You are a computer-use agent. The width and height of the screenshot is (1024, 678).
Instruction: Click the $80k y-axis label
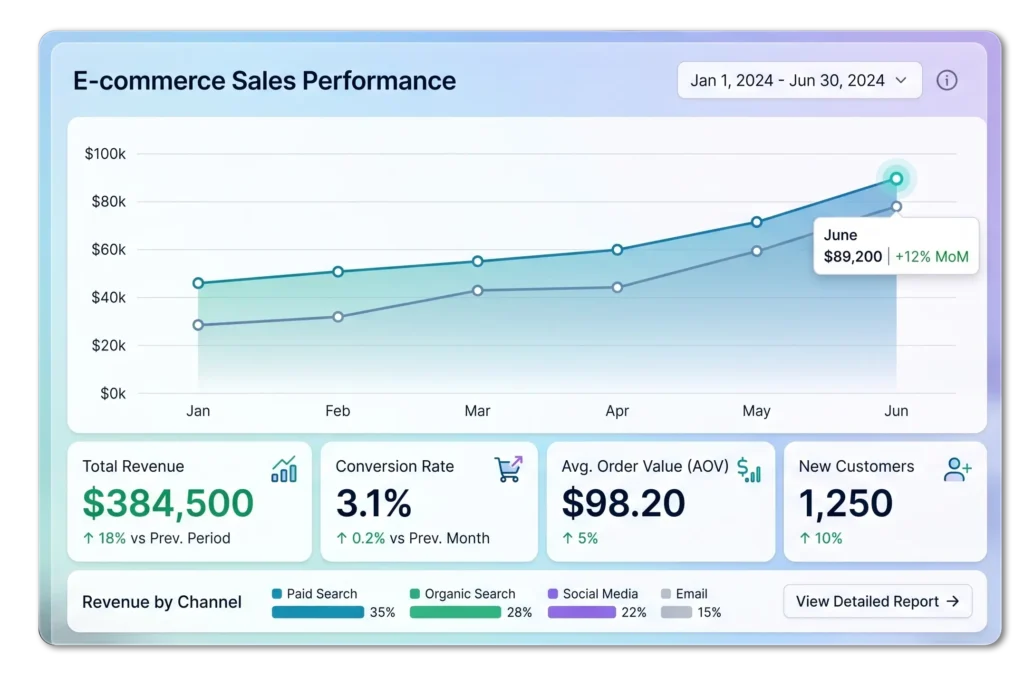click(108, 202)
